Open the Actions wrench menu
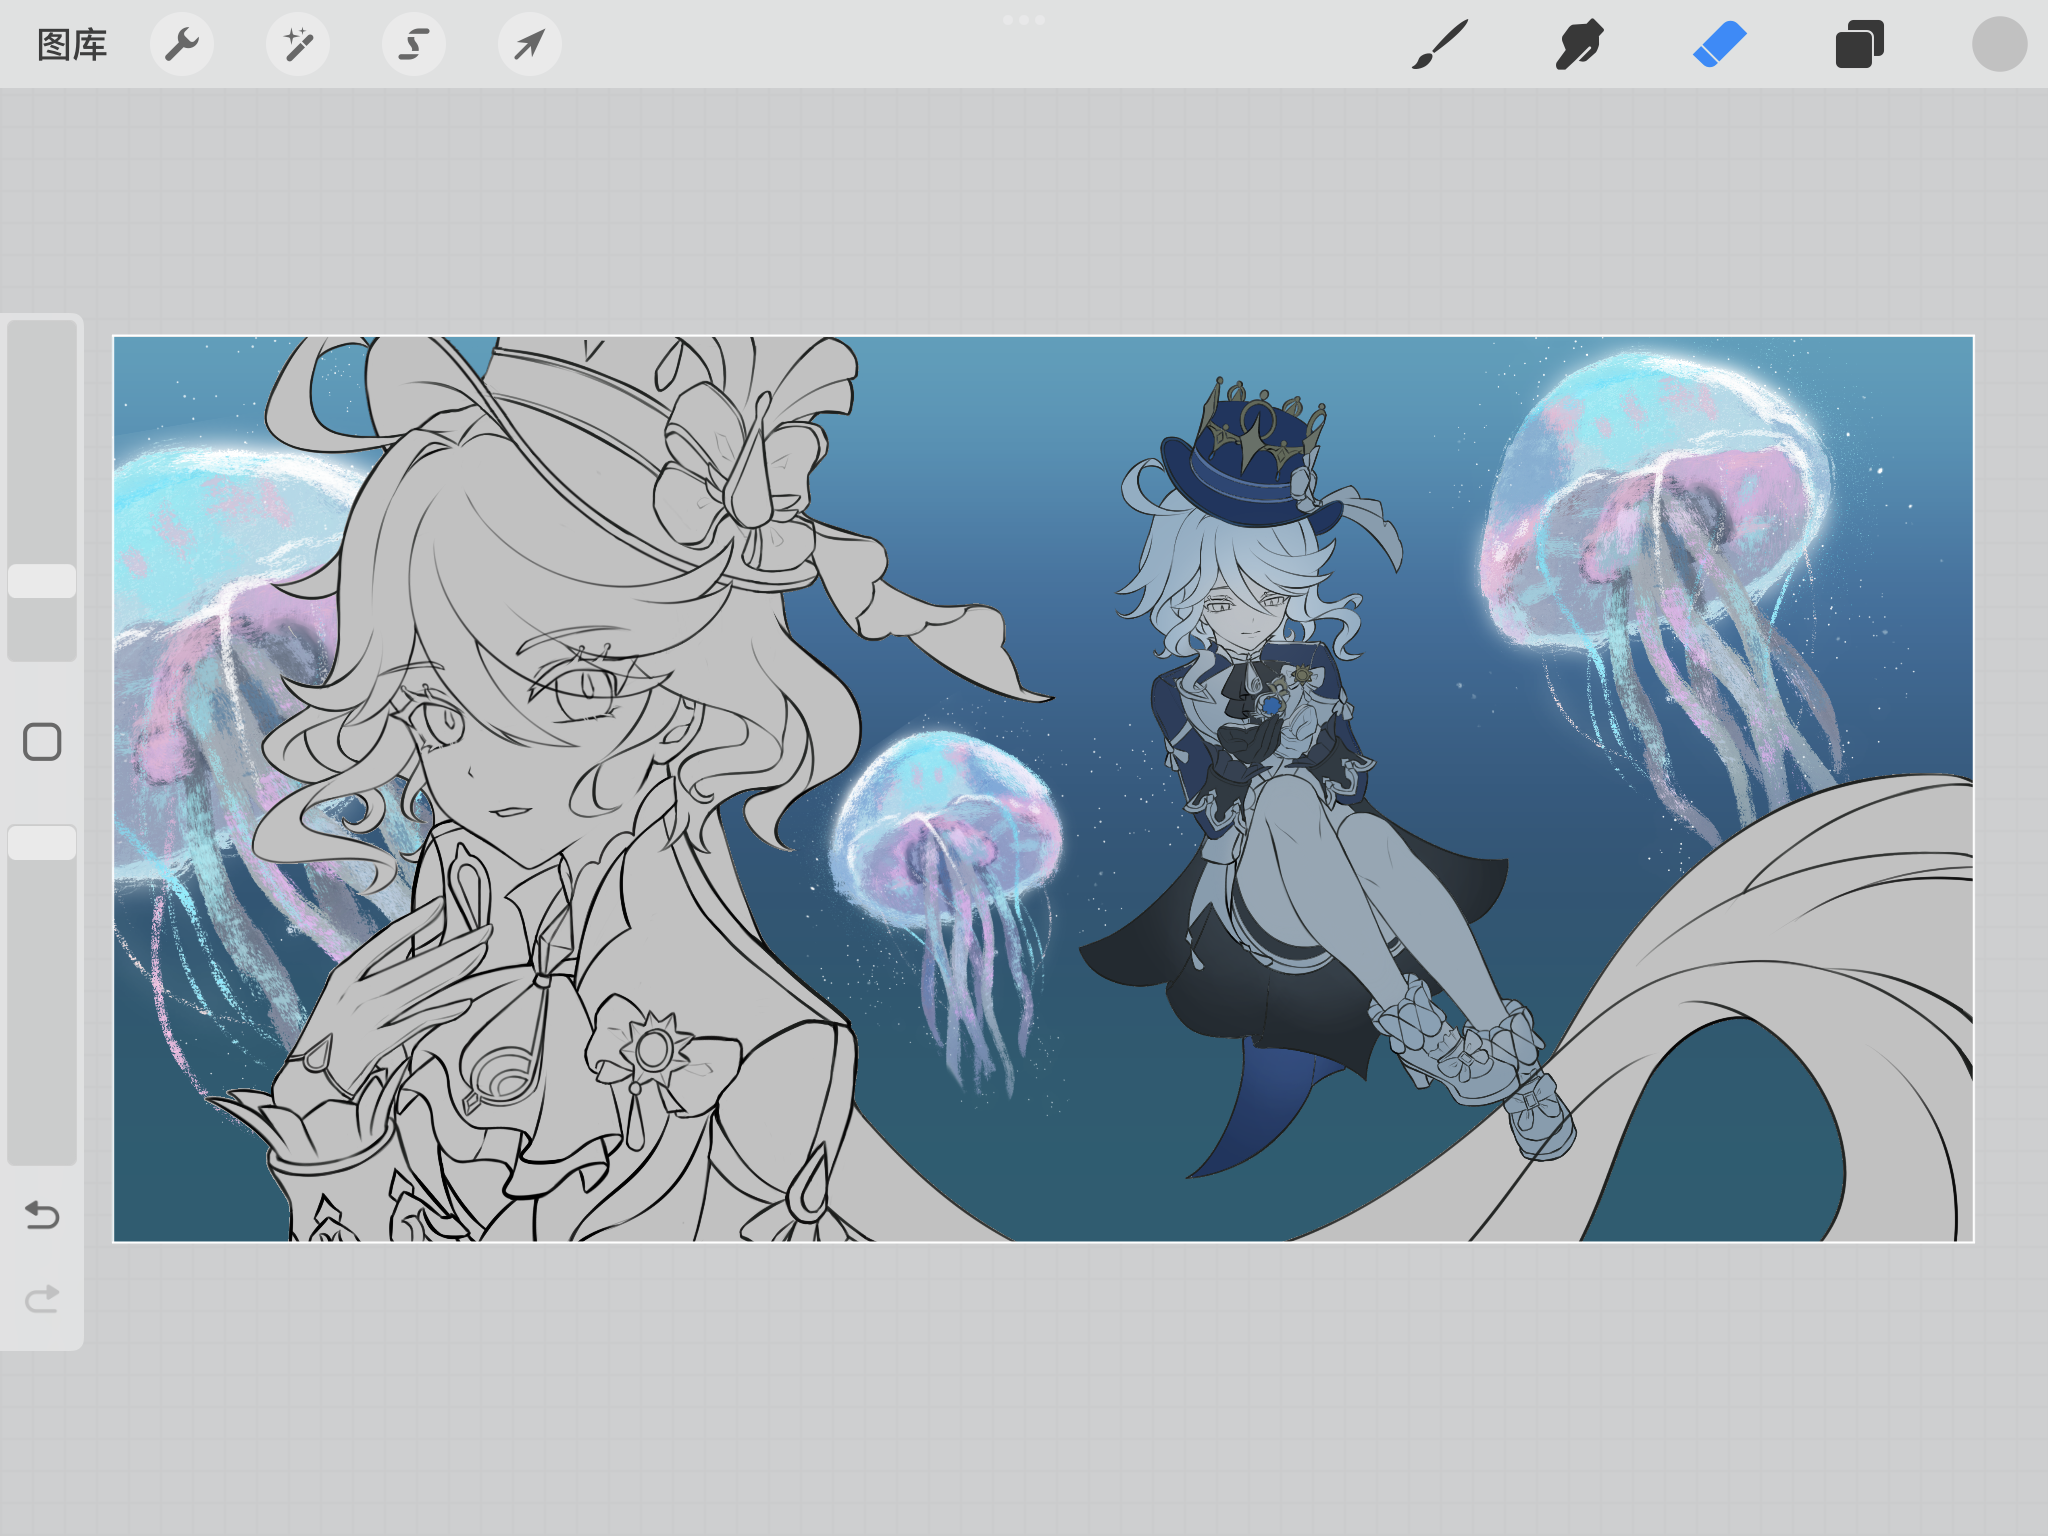2048x1536 pixels. [x=182, y=45]
